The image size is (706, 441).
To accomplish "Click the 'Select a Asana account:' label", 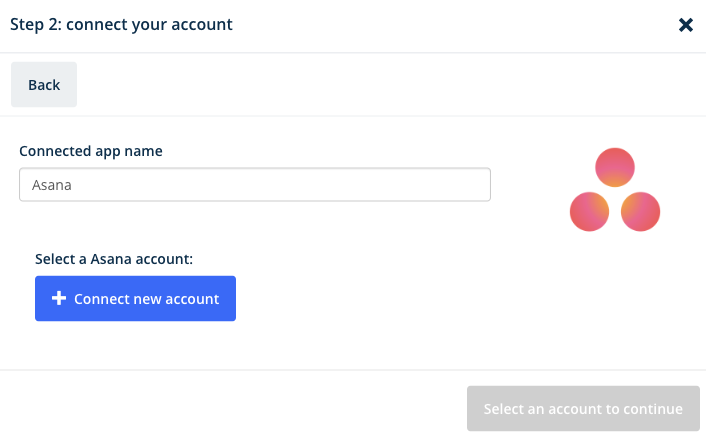I will tap(114, 259).
